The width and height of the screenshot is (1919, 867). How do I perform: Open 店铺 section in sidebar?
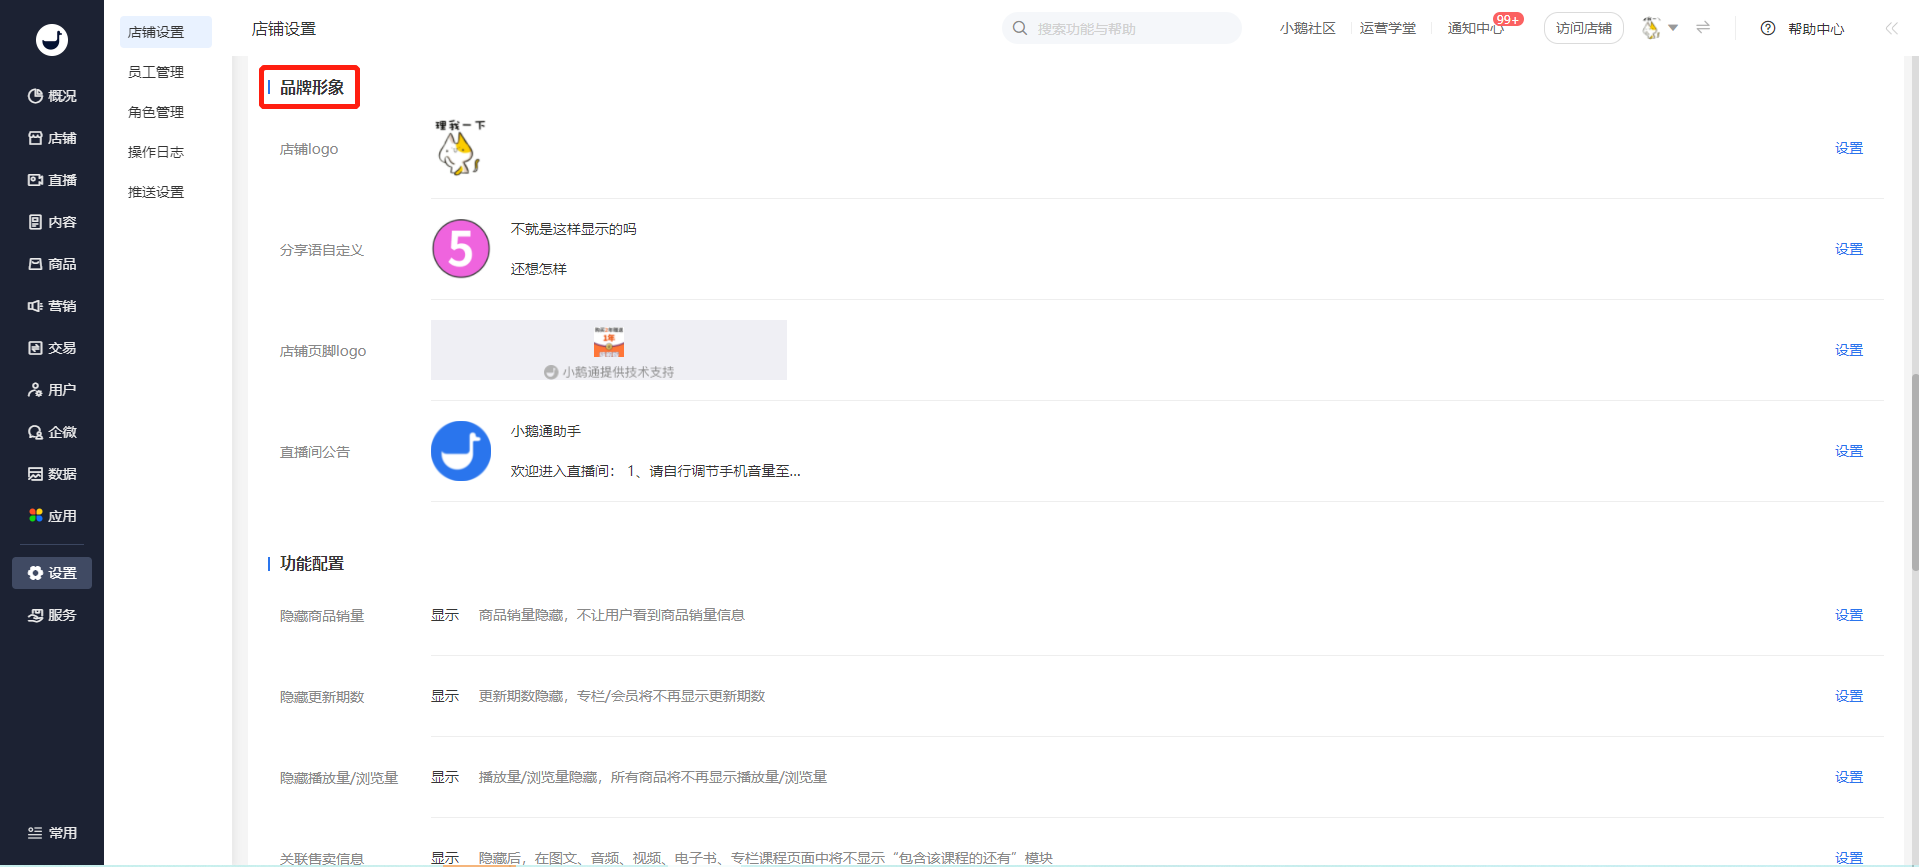click(x=52, y=138)
